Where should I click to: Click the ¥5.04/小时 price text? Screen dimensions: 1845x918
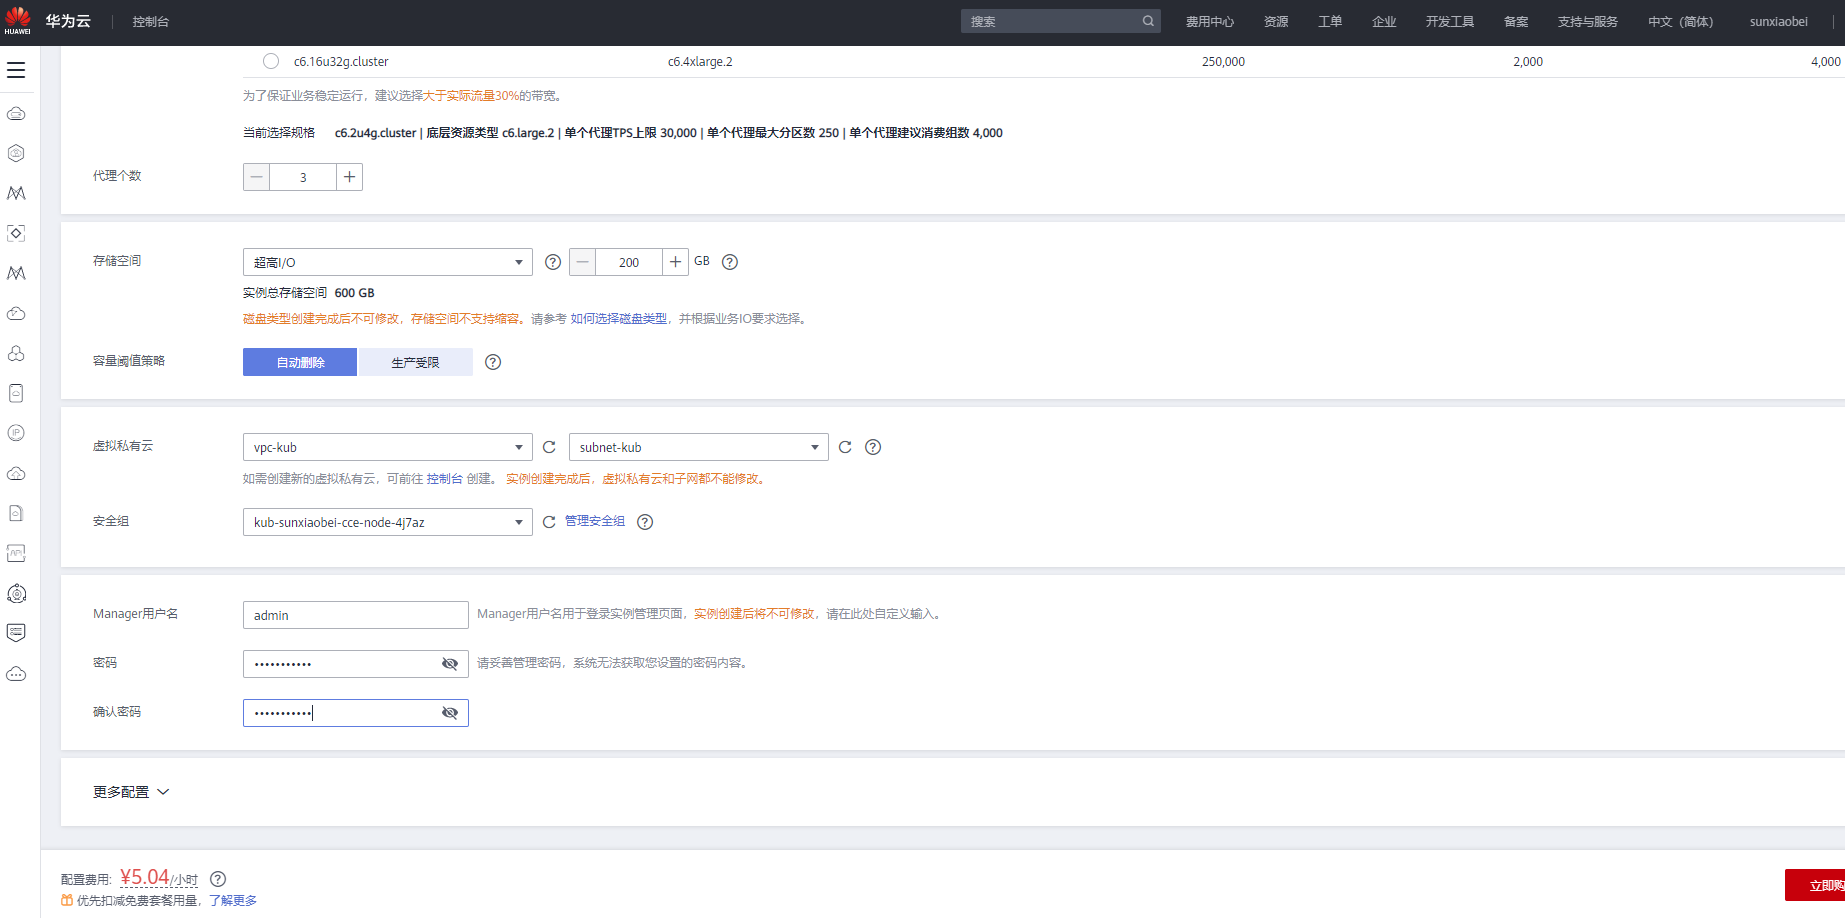tap(159, 878)
